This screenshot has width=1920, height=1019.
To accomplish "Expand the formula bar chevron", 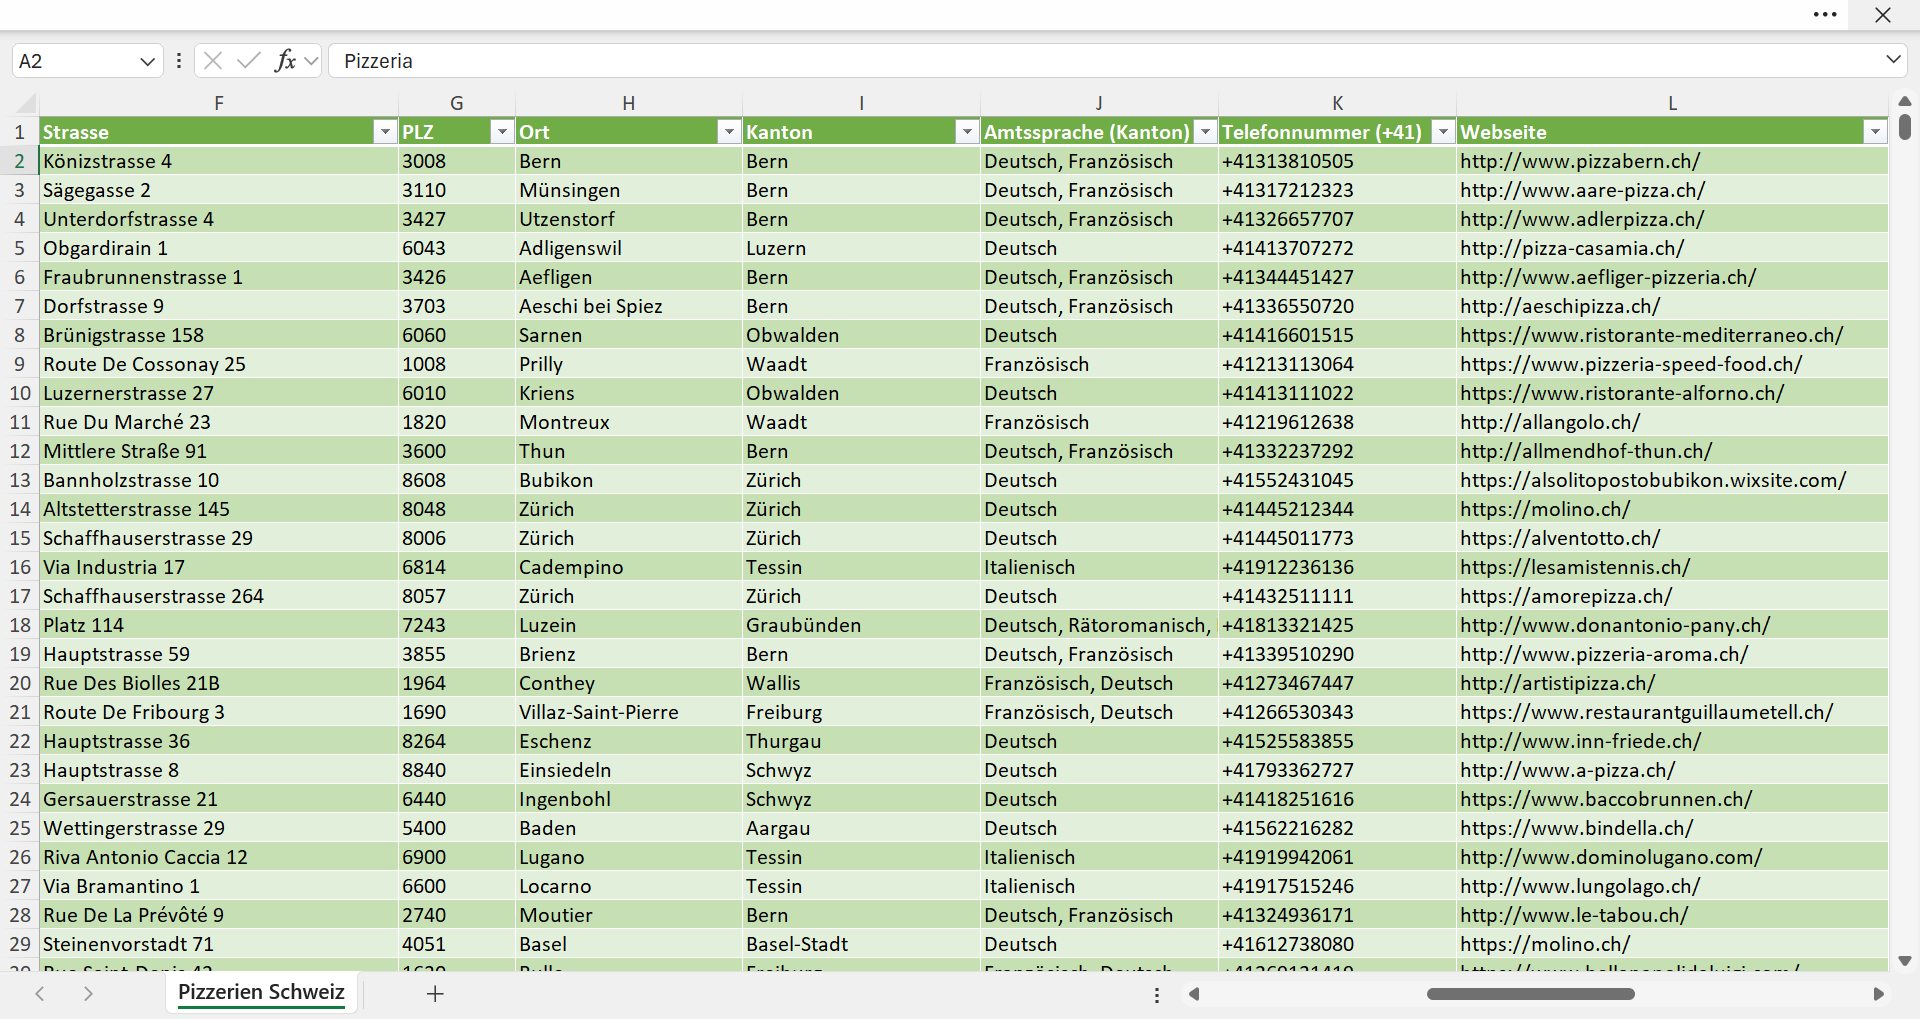I will 1893,60.
